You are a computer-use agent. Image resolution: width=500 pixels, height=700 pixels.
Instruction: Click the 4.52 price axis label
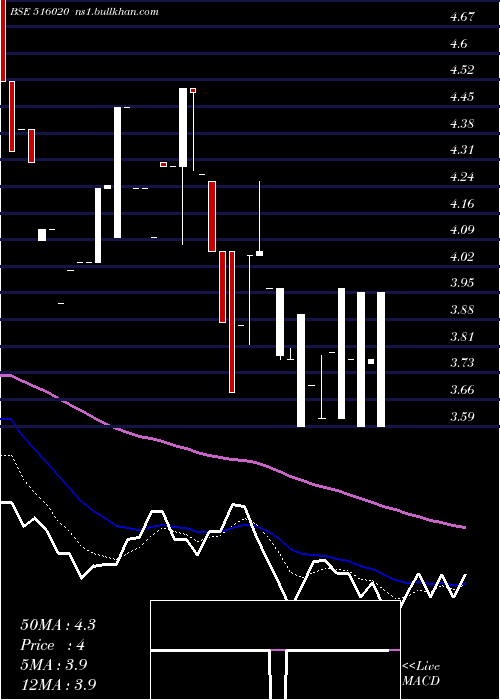[462, 70]
